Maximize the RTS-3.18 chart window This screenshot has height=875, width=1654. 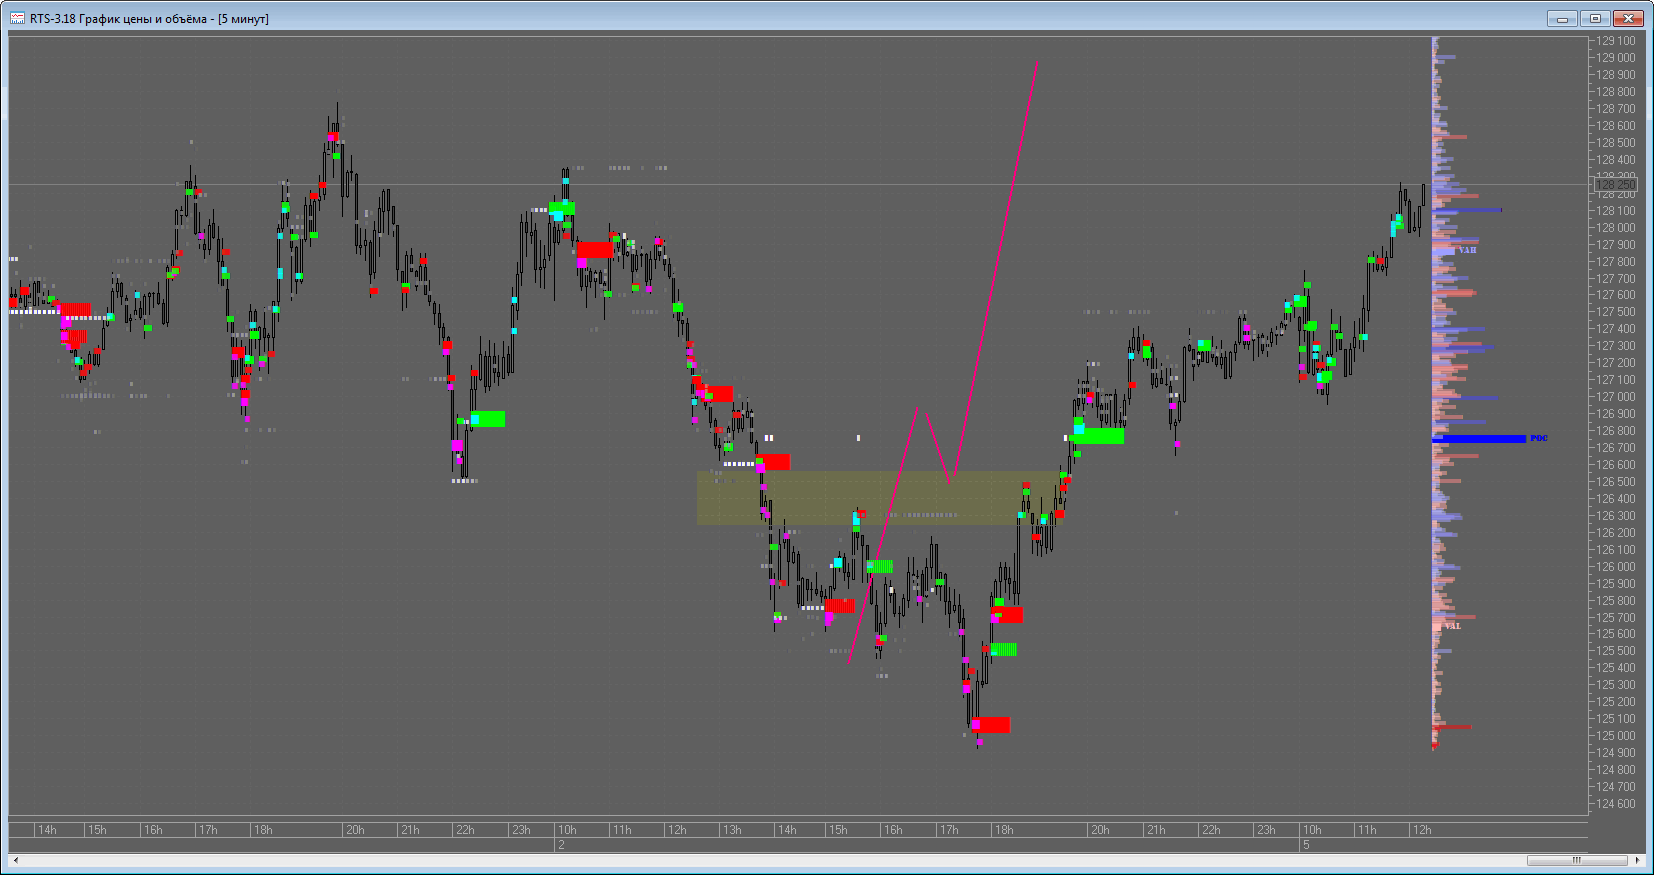[x=1595, y=18]
